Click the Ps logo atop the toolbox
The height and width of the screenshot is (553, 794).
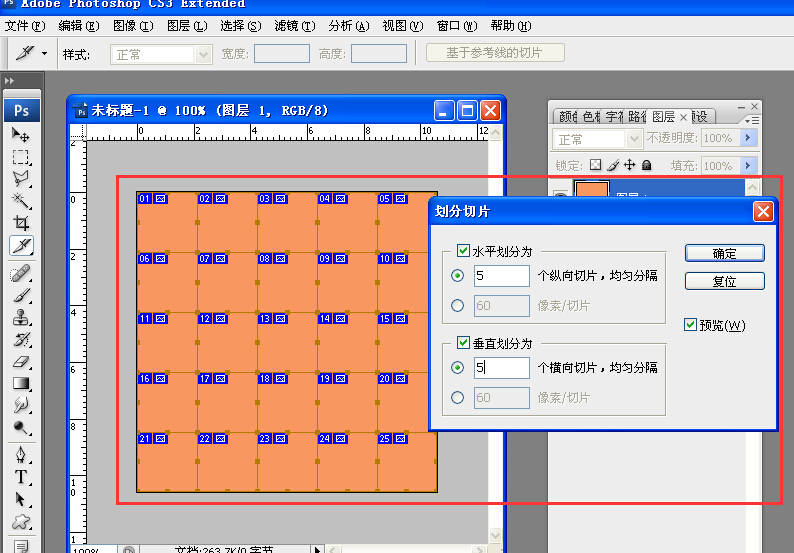(22, 110)
